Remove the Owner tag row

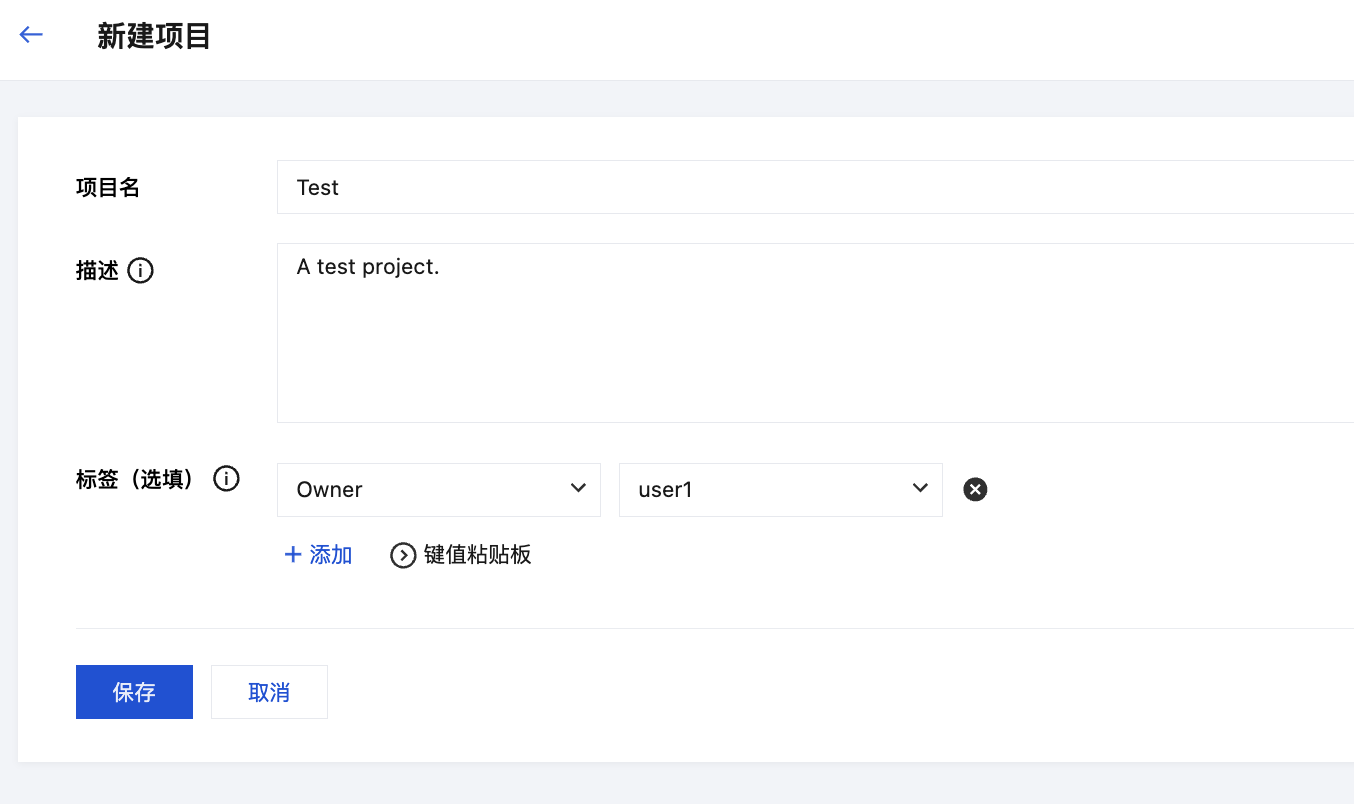point(975,489)
